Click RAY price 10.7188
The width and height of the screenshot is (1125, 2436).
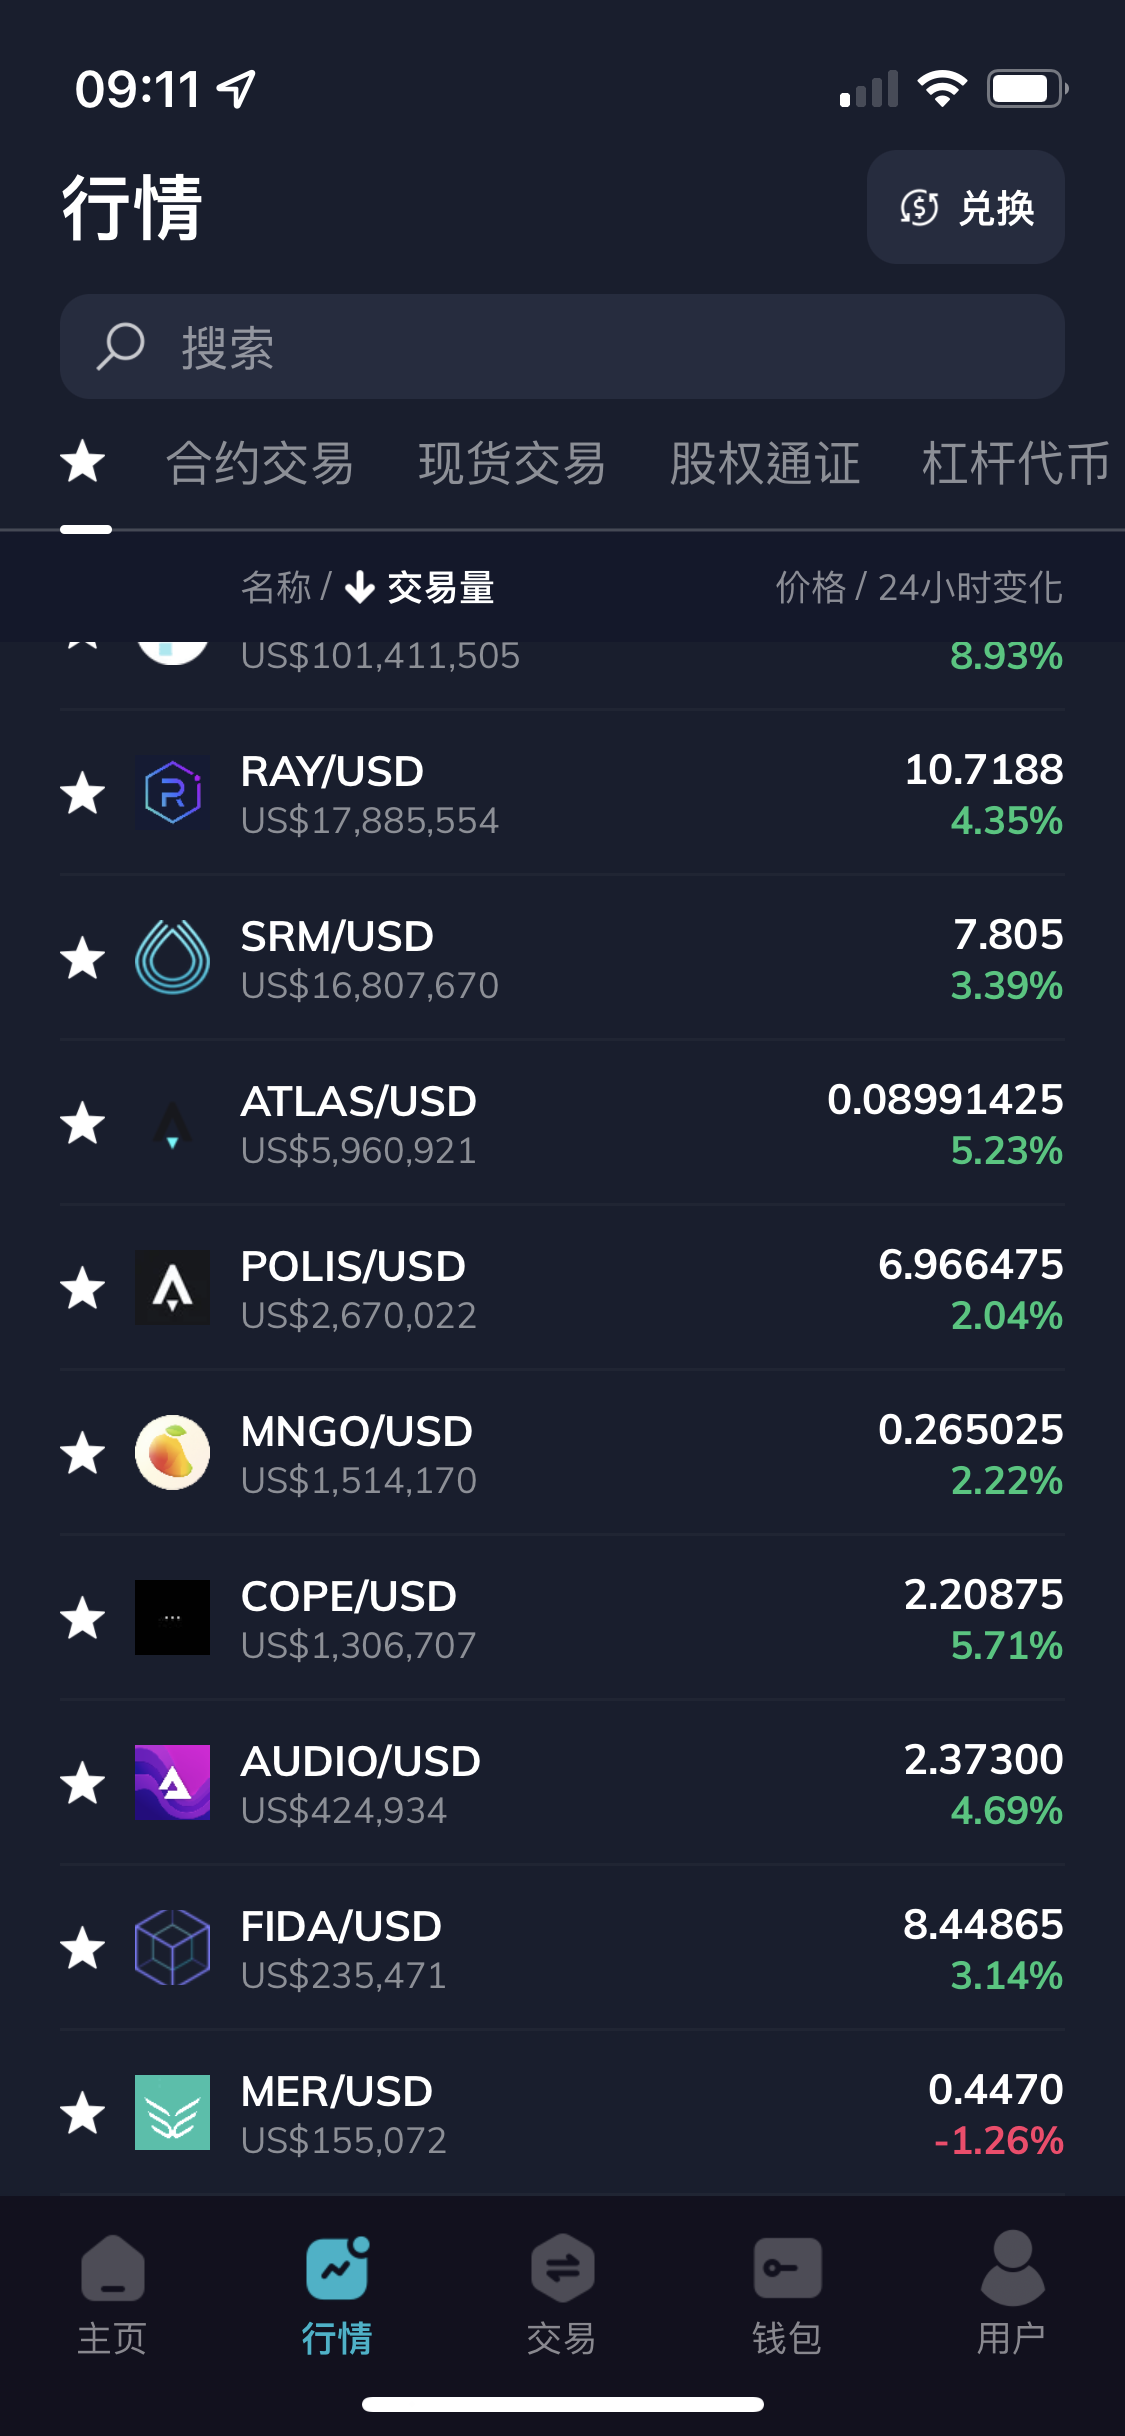[984, 769]
